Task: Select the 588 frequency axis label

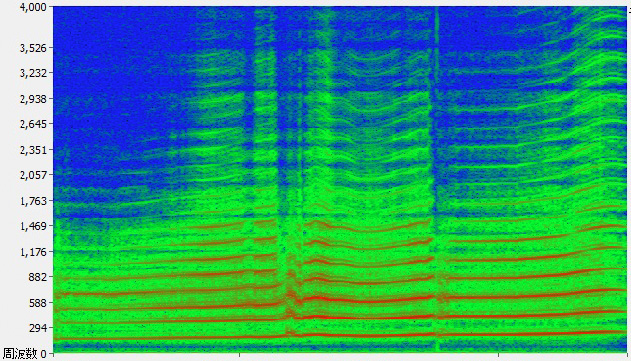Action: tap(37, 303)
